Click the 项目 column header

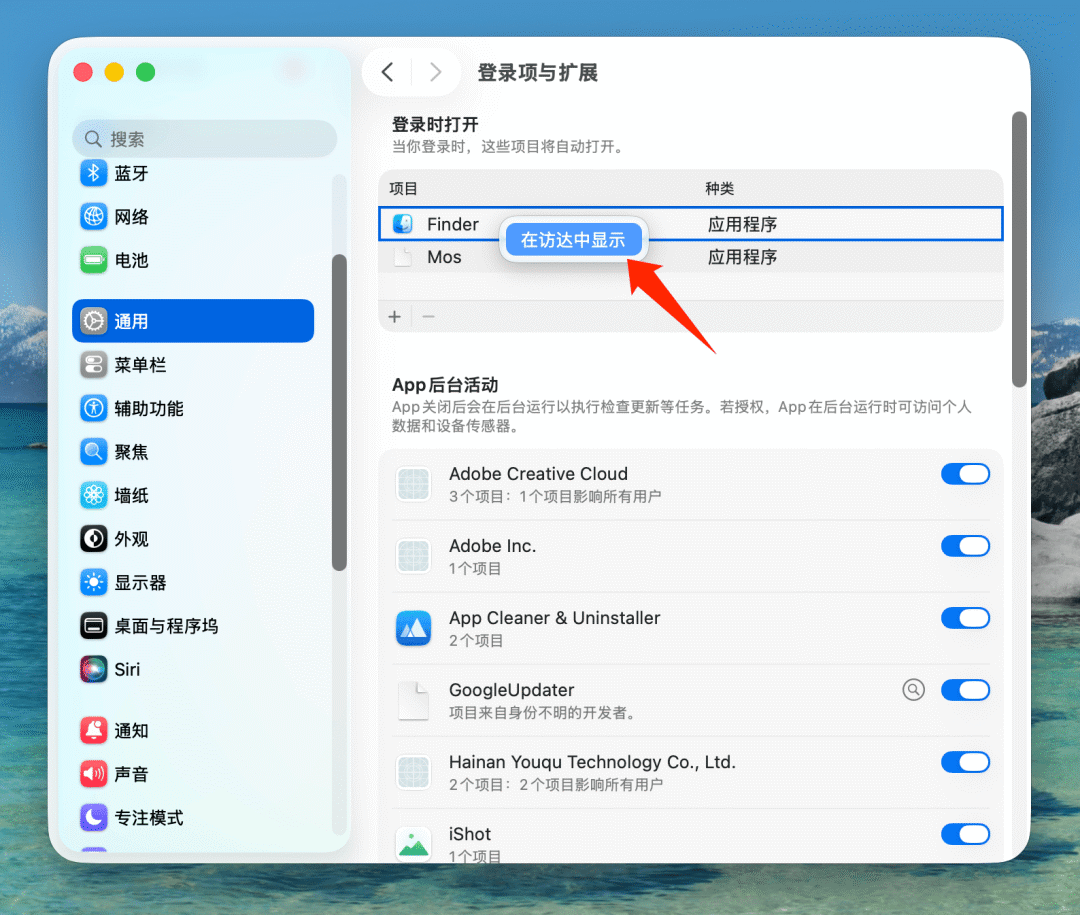[x=404, y=189]
